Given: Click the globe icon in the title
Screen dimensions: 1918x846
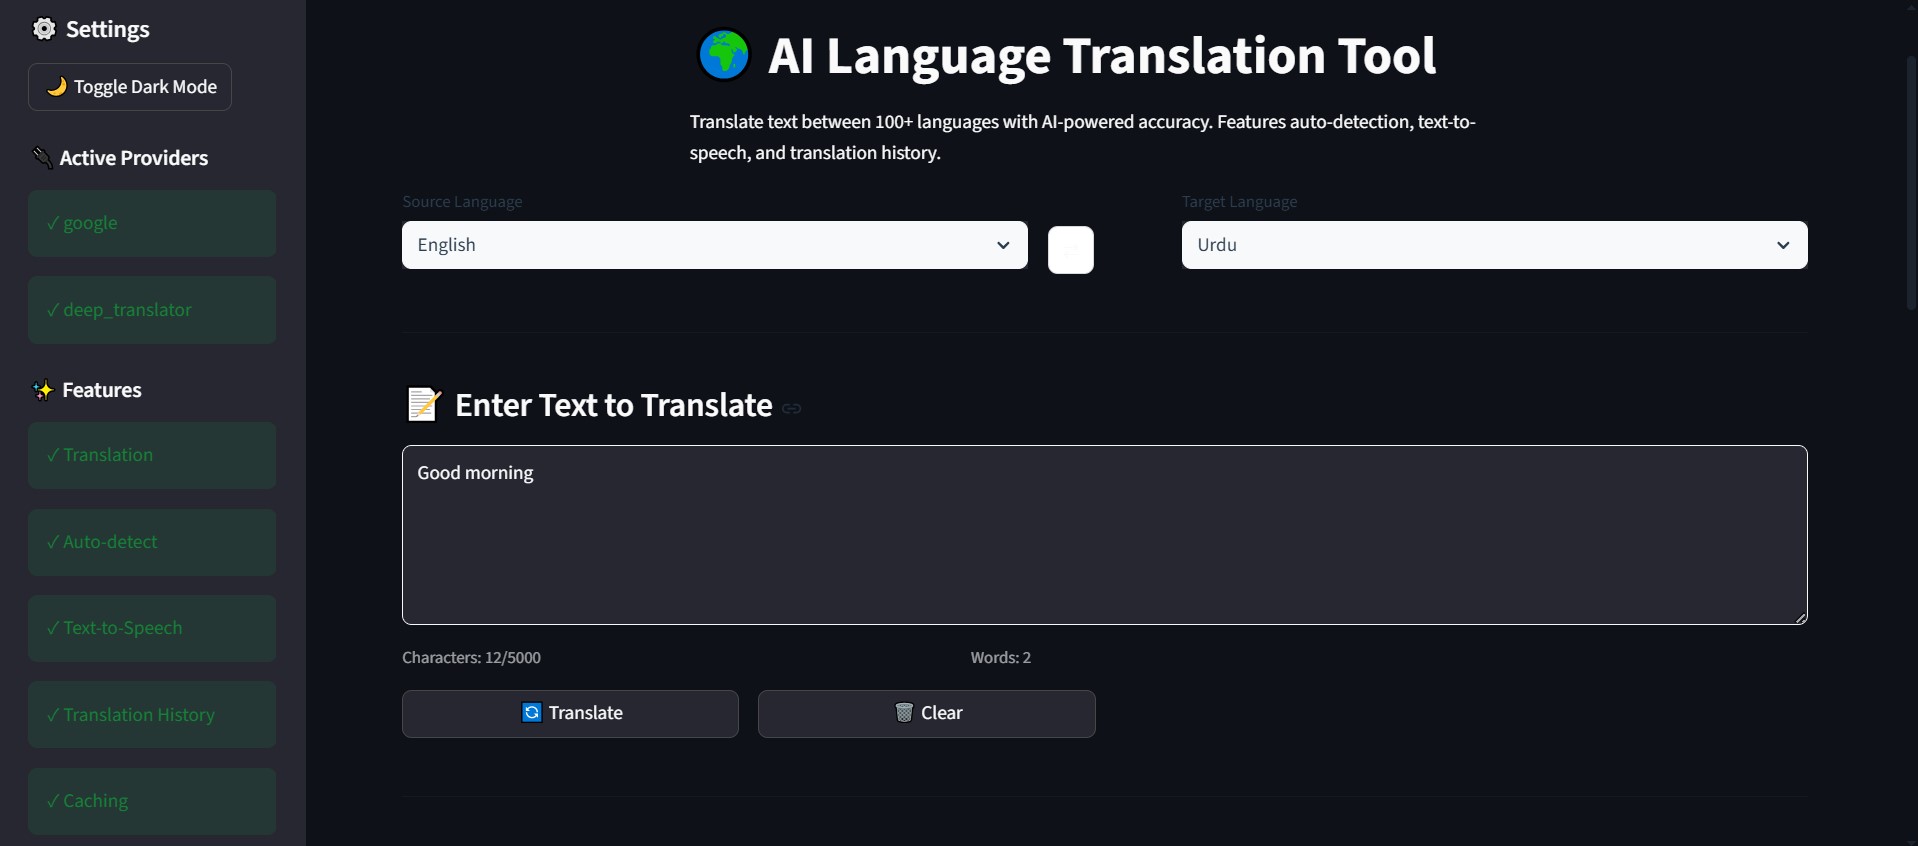Looking at the screenshot, I should click(x=723, y=55).
